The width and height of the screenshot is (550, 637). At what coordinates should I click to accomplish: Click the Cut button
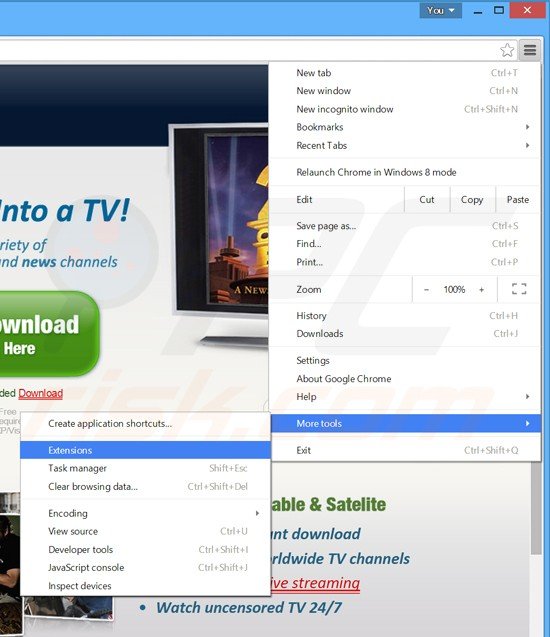427,199
